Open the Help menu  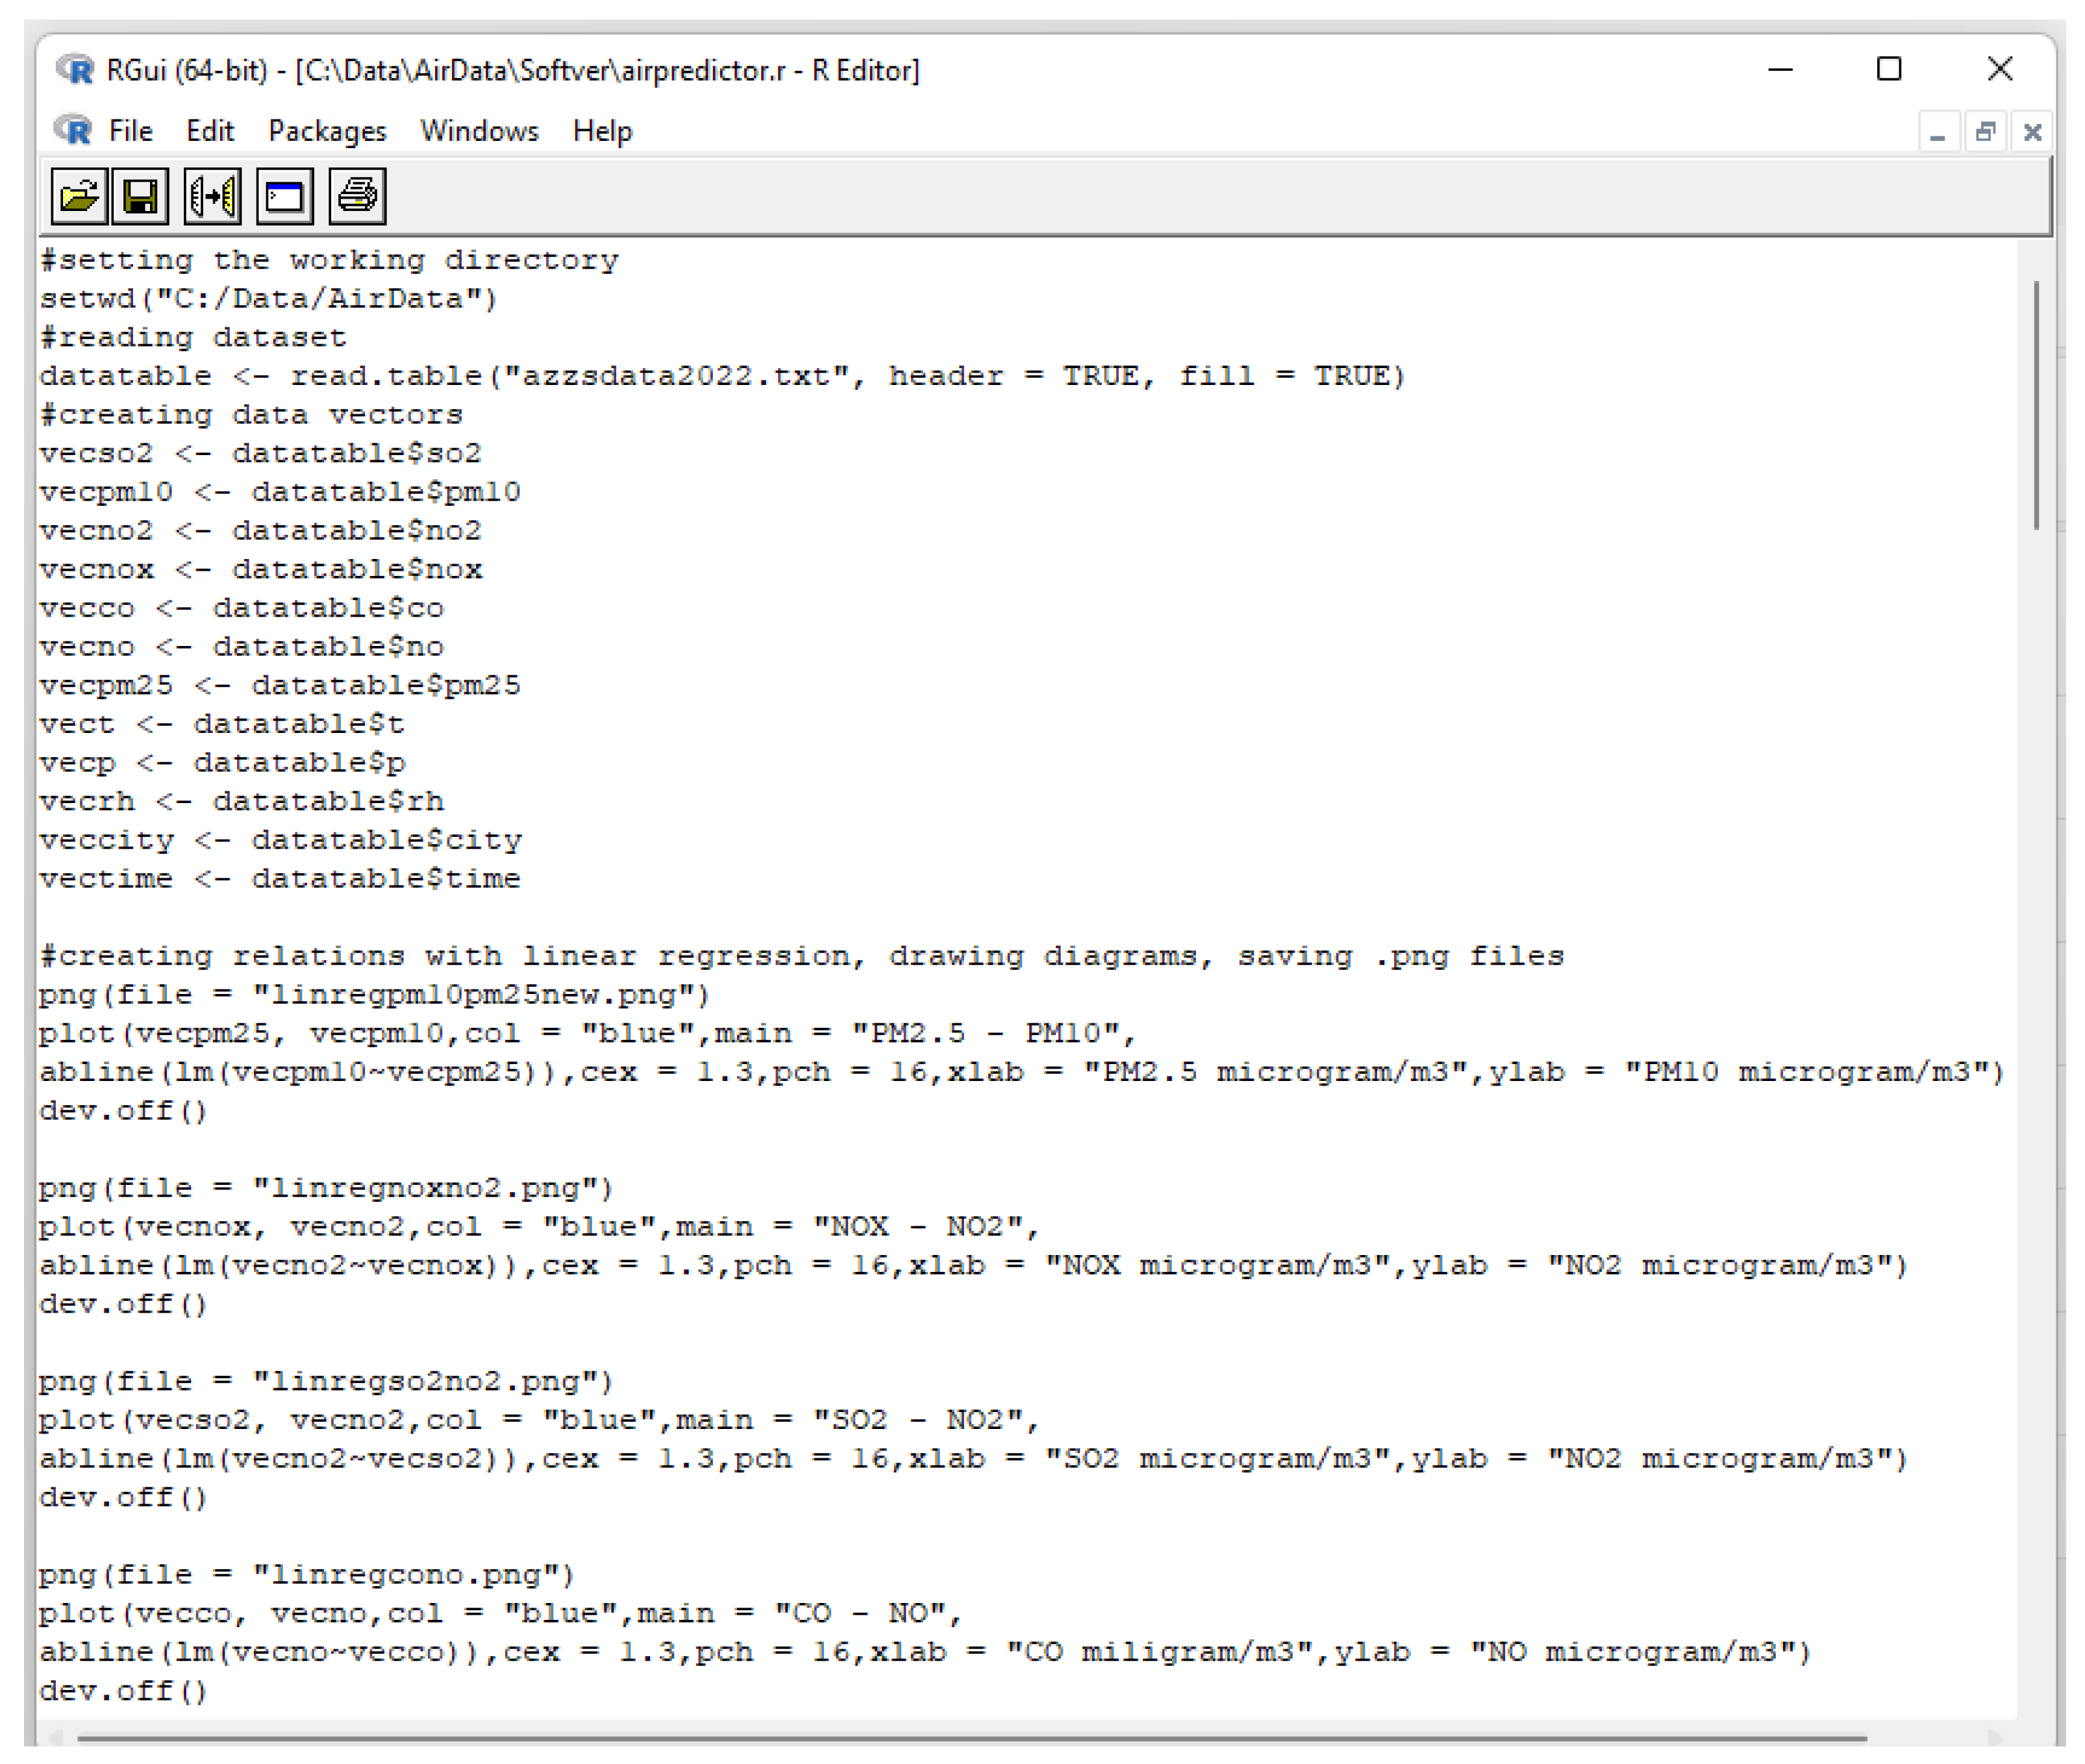(x=602, y=131)
